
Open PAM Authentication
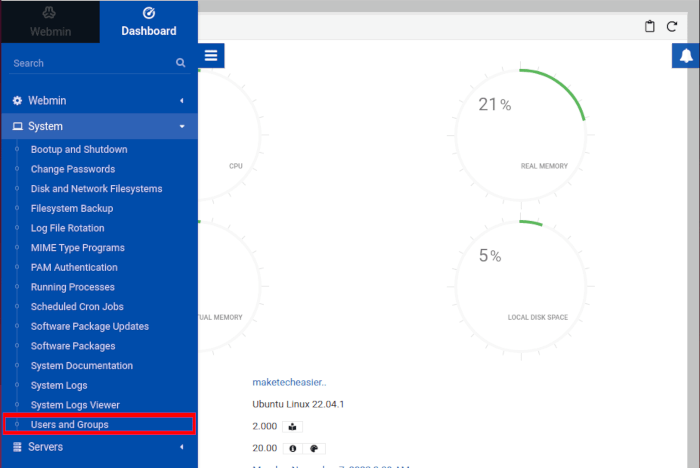74,267
